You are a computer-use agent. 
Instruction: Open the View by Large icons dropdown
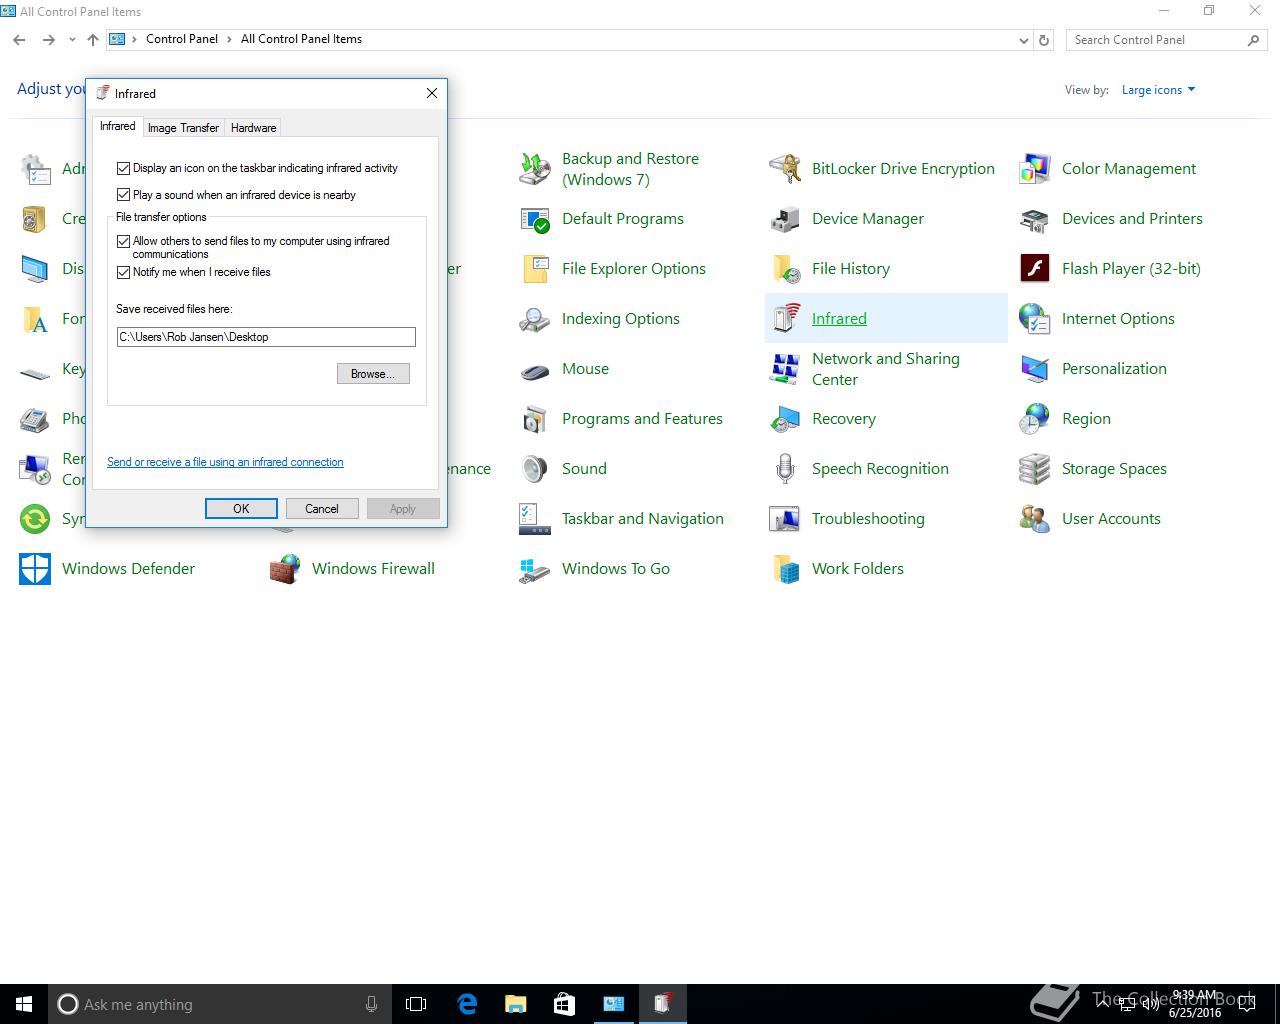(x=1158, y=90)
